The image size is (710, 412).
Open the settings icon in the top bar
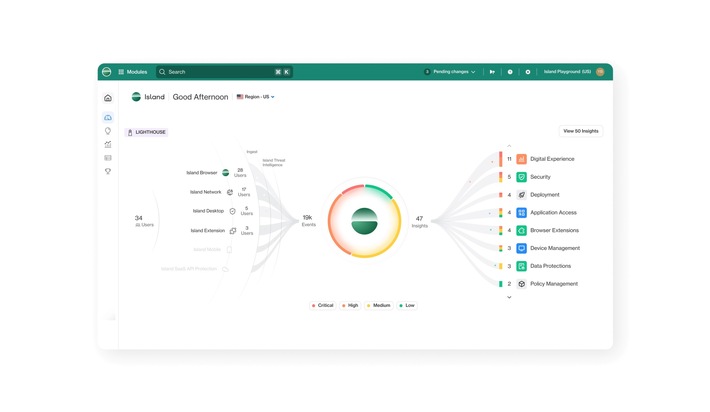click(x=528, y=72)
